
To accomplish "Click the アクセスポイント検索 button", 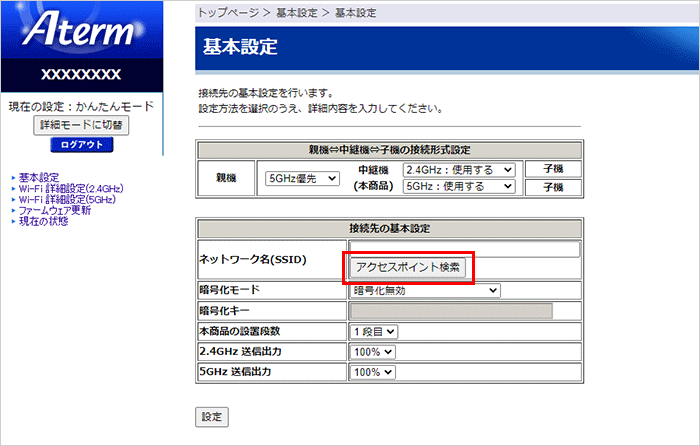I will coord(408,267).
